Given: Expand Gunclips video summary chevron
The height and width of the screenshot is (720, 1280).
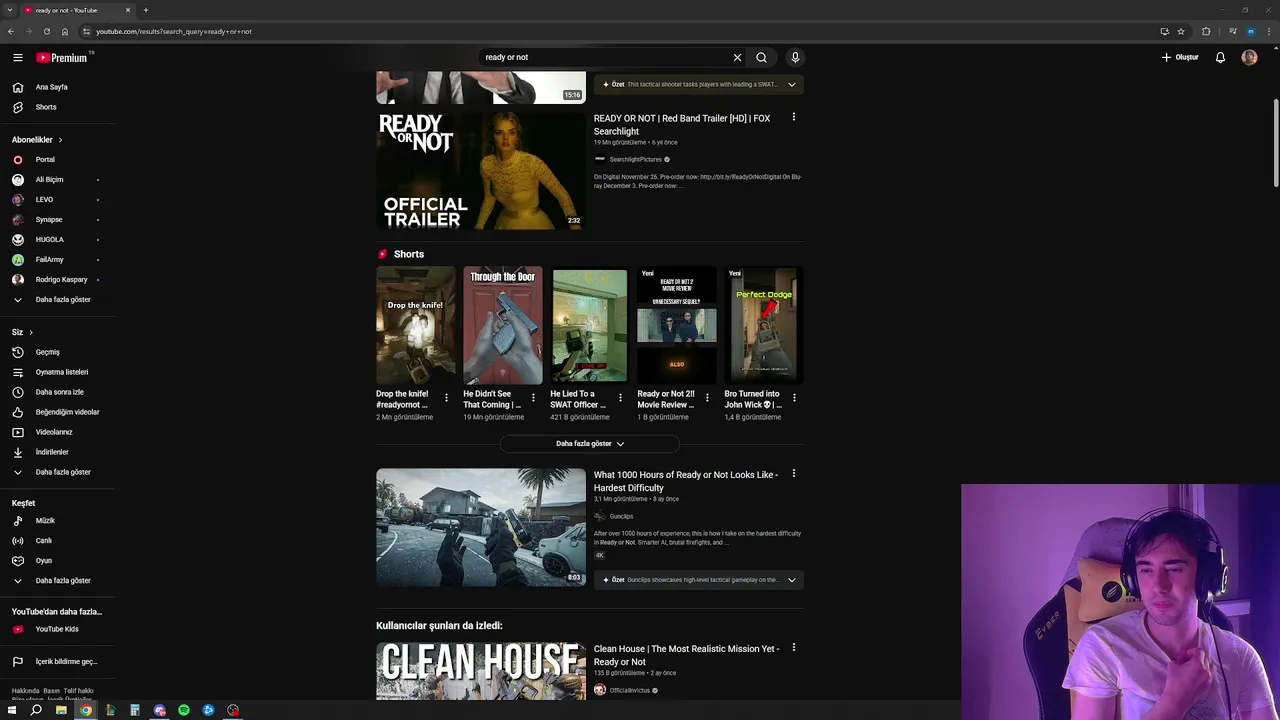Looking at the screenshot, I should pyautogui.click(x=792, y=580).
